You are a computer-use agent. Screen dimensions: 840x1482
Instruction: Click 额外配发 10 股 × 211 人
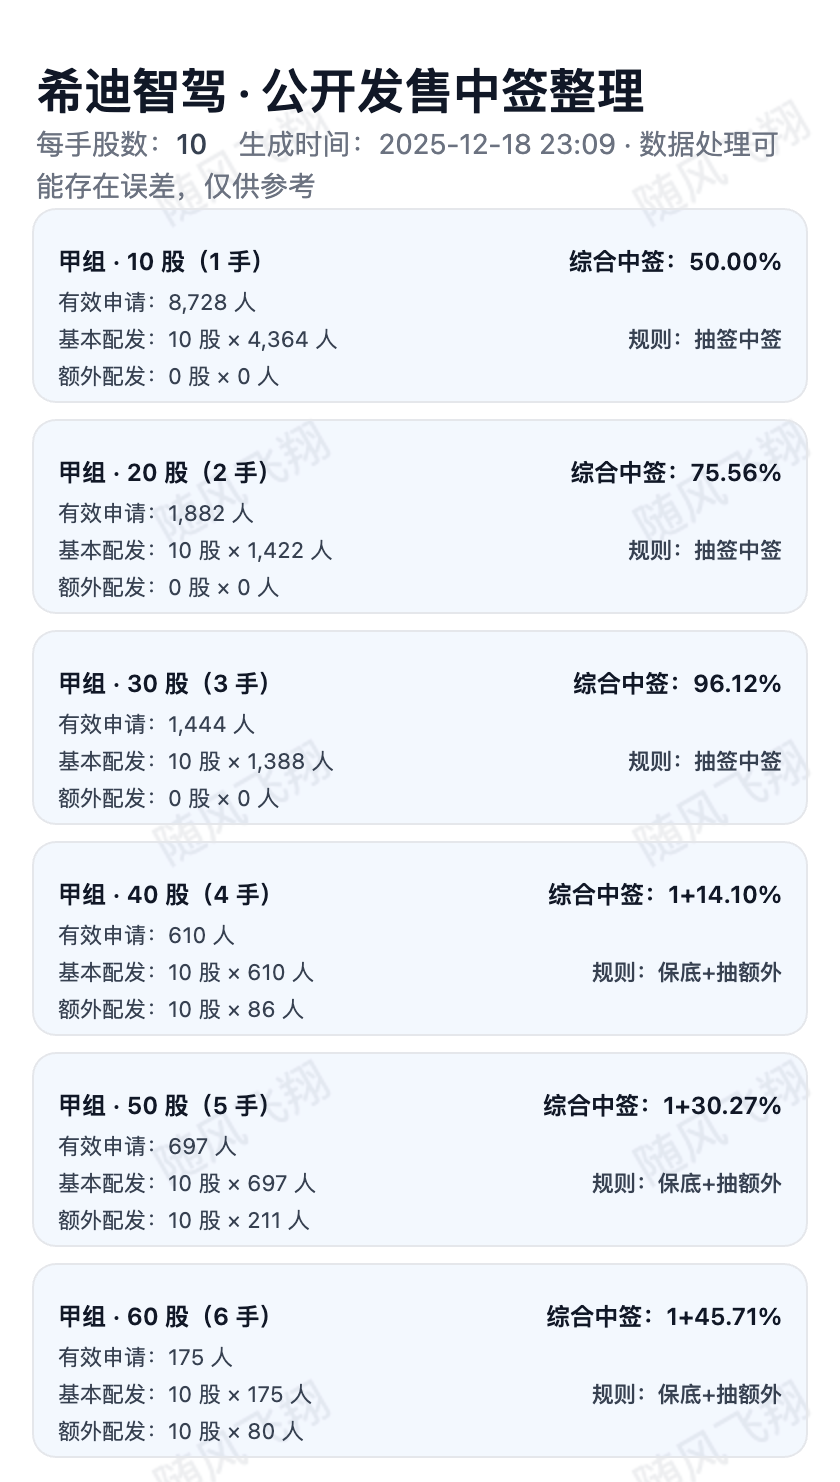click(184, 1220)
